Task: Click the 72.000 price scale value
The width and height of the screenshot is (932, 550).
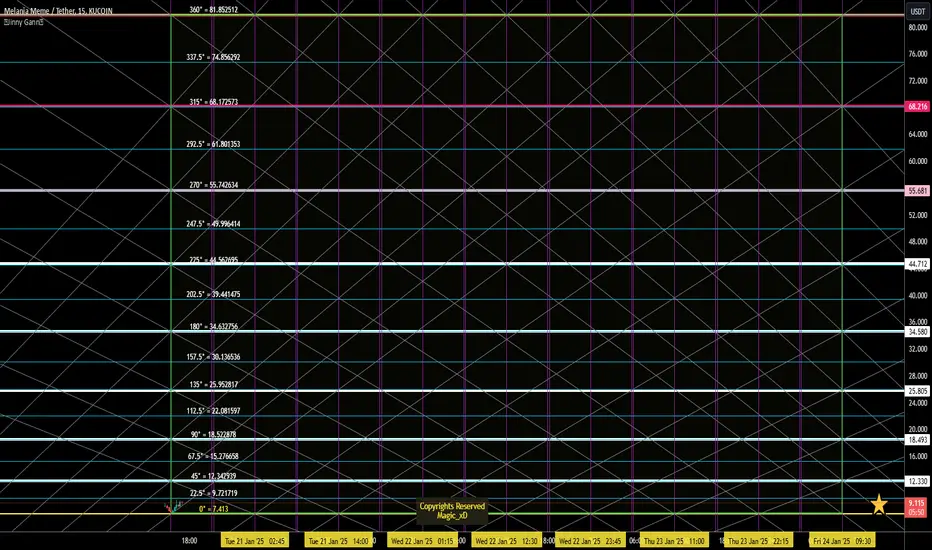Action: (x=918, y=81)
